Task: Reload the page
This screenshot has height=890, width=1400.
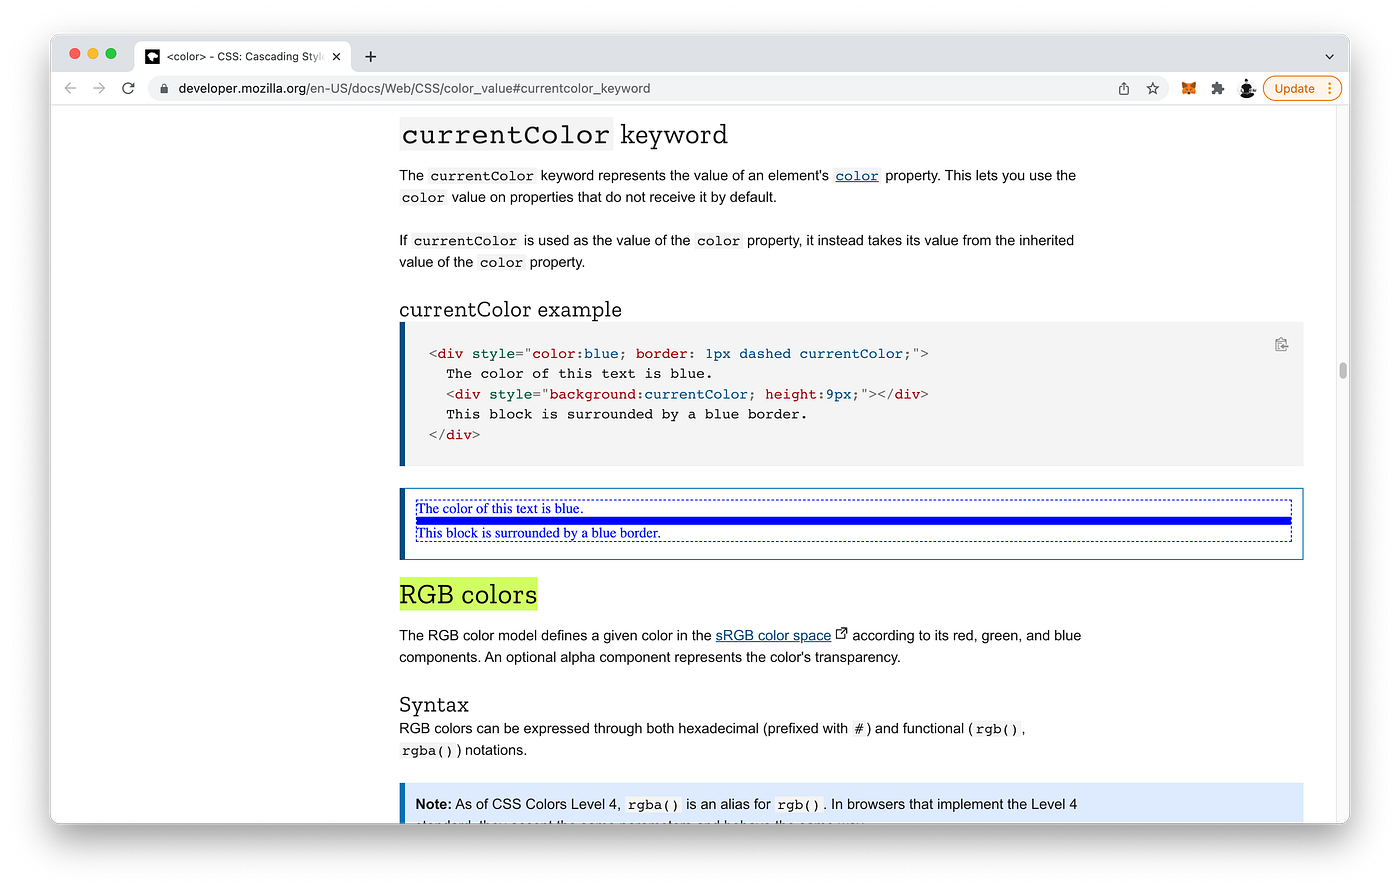Action: pos(128,88)
